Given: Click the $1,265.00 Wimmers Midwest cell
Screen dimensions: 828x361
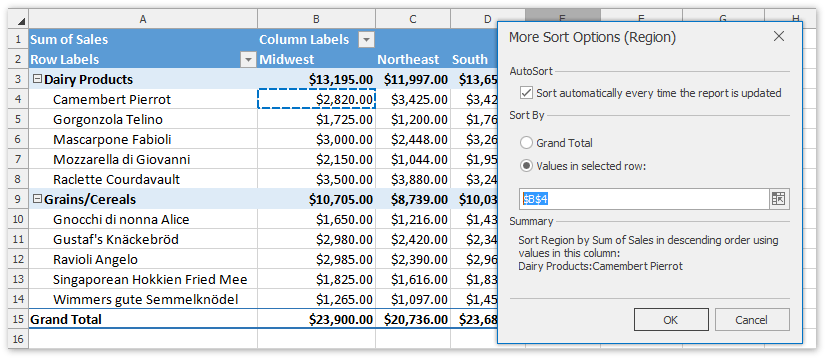Looking at the screenshot, I should click(x=316, y=300).
